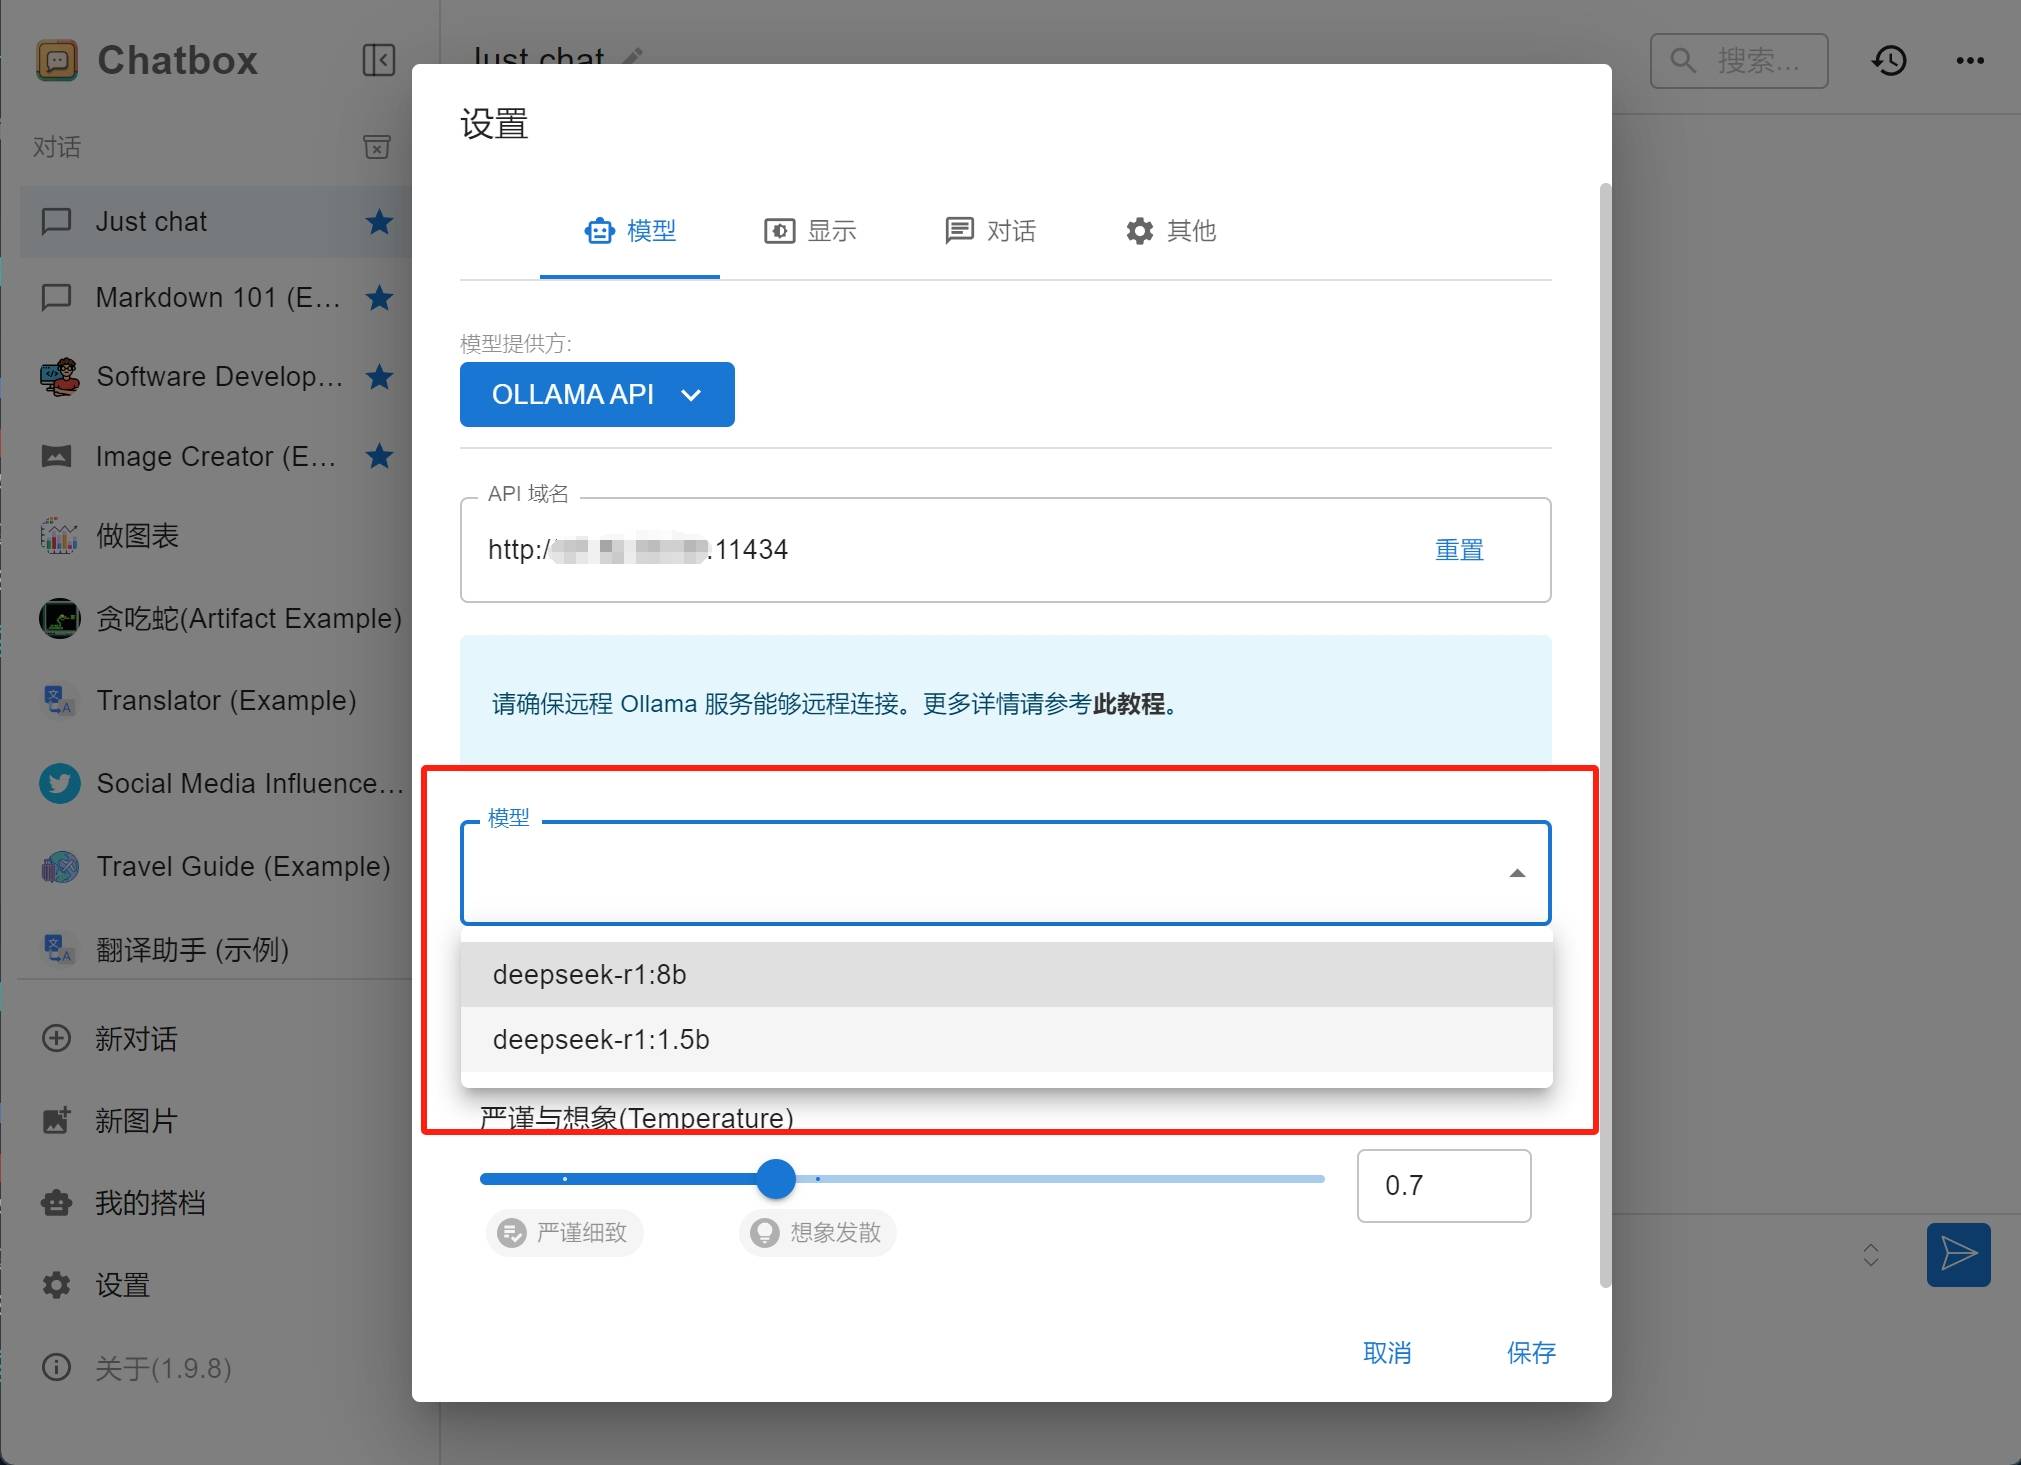Viewport: 2021px width, 1465px height.
Task: Click the 保存 button
Action: (1530, 1352)
